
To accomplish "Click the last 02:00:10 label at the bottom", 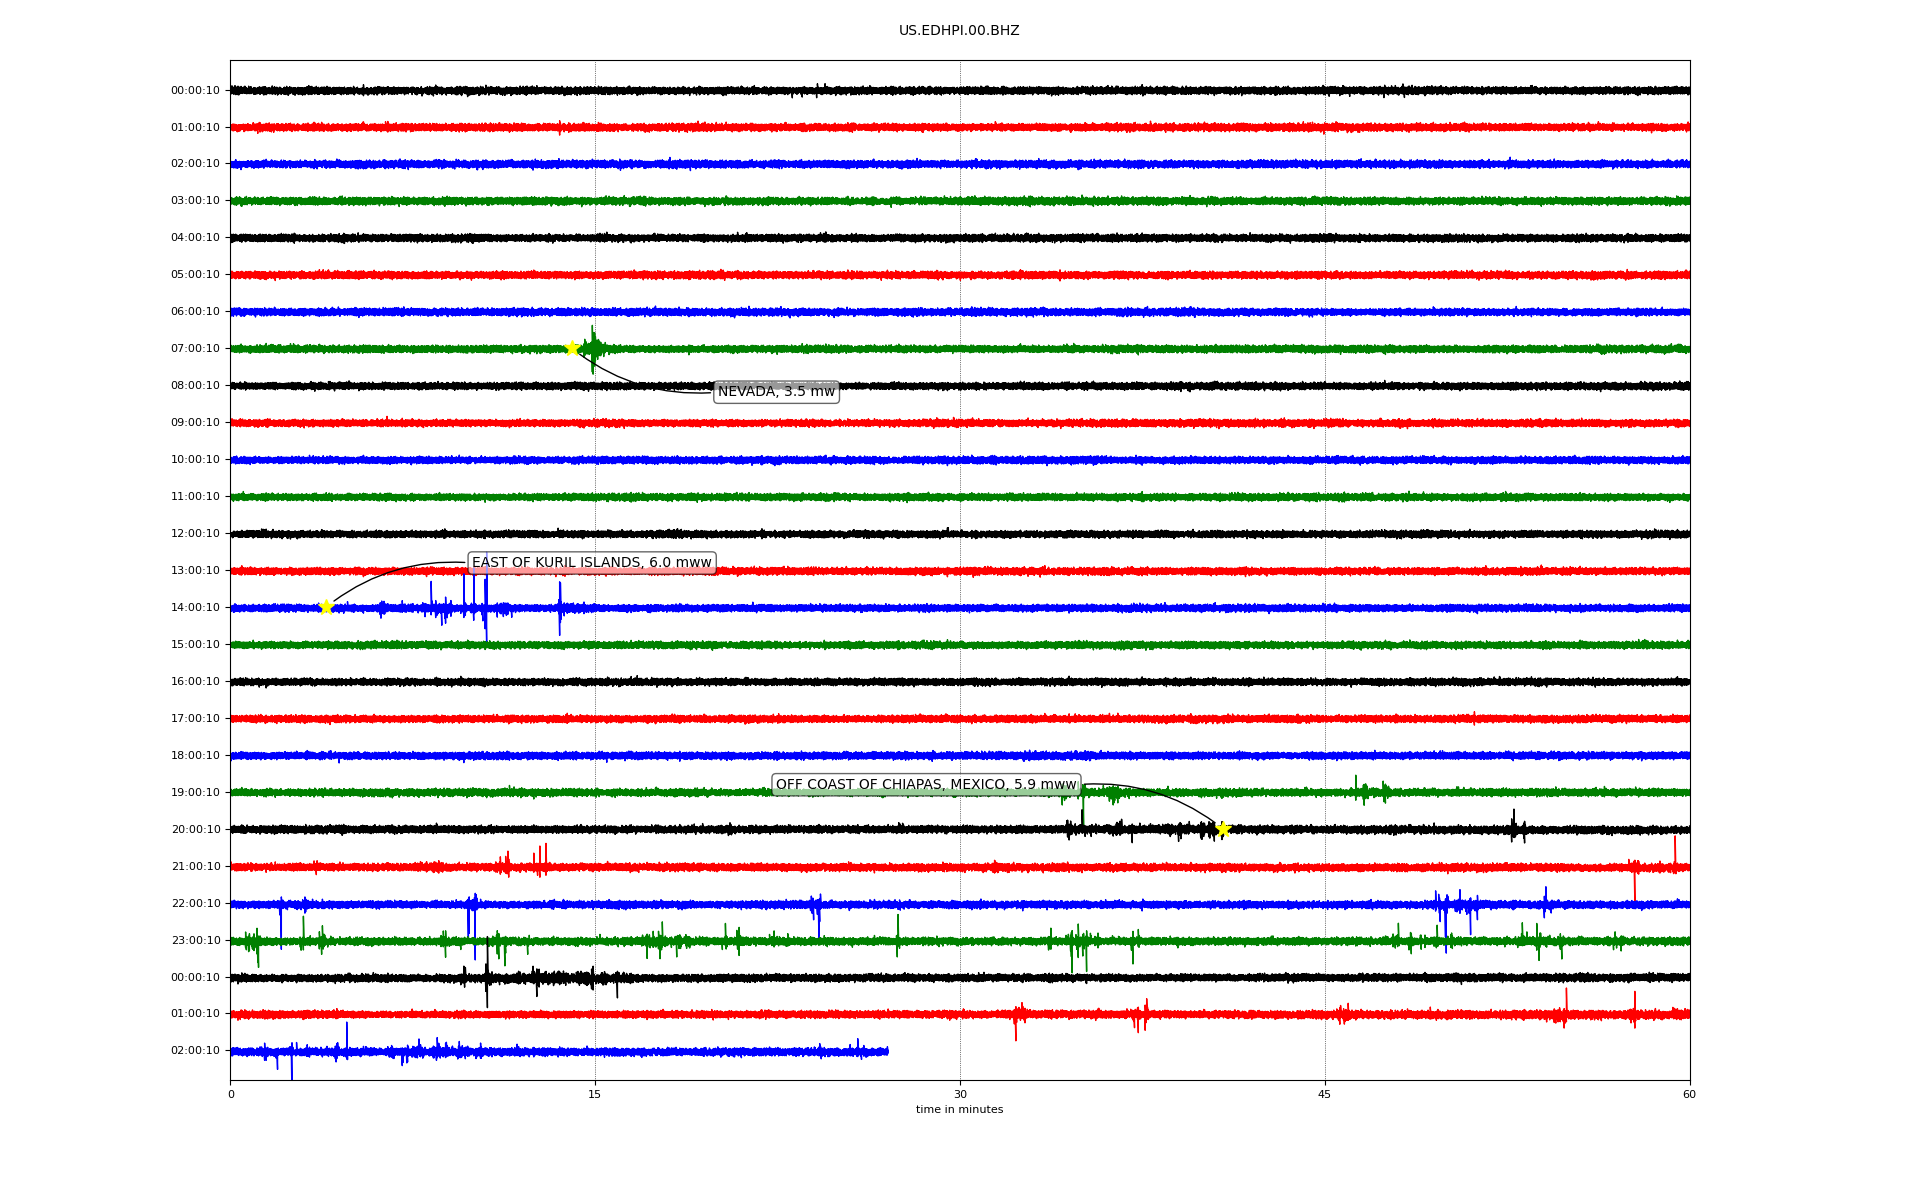I will pyautogui.click(x=195, y=1051).
